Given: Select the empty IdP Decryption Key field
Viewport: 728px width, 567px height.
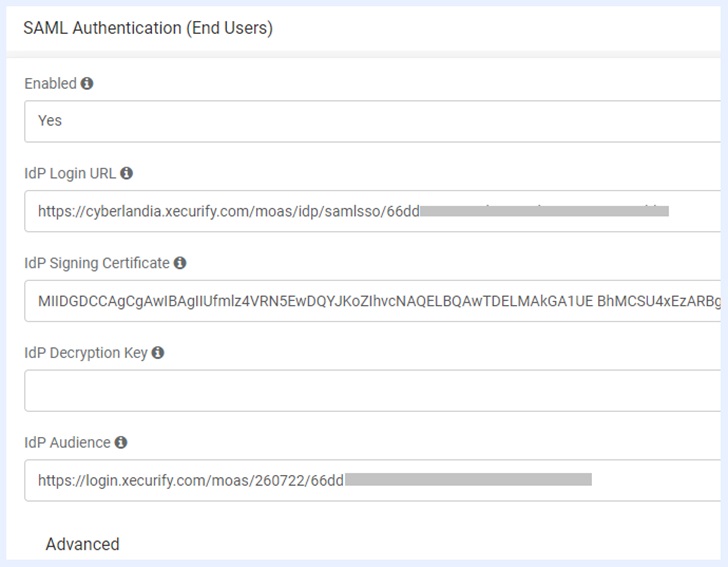Looking at the screenshot, I should pos(372,391).
